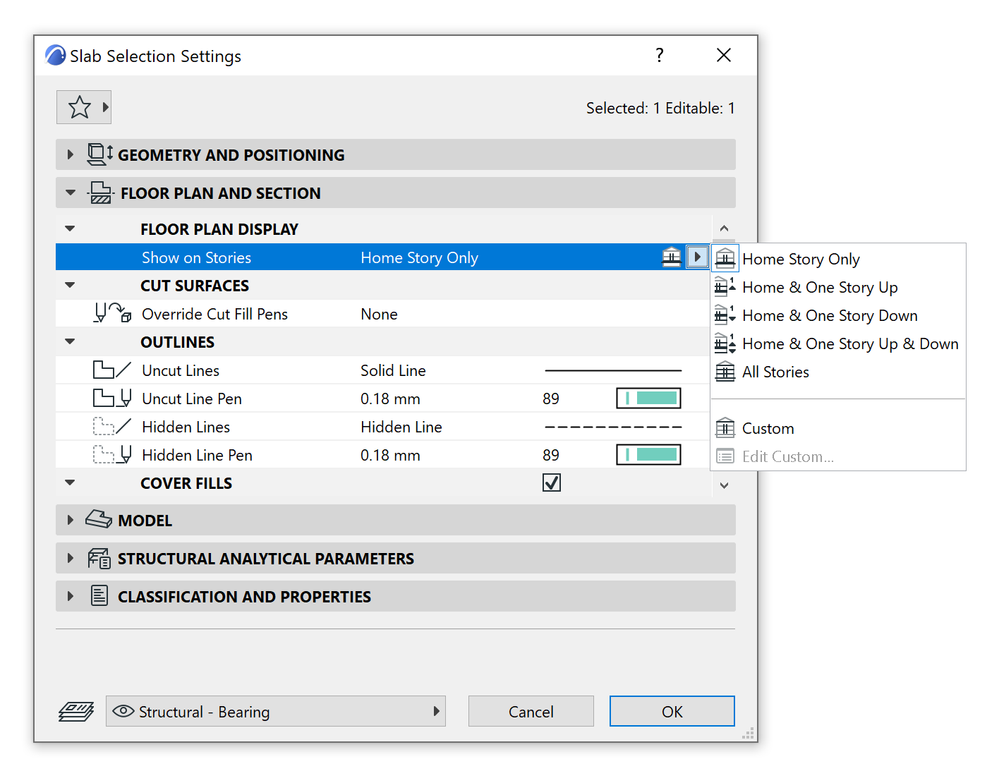Select the Custom stories option
Viewport: 999px width, 778px height.
point(767,428)
